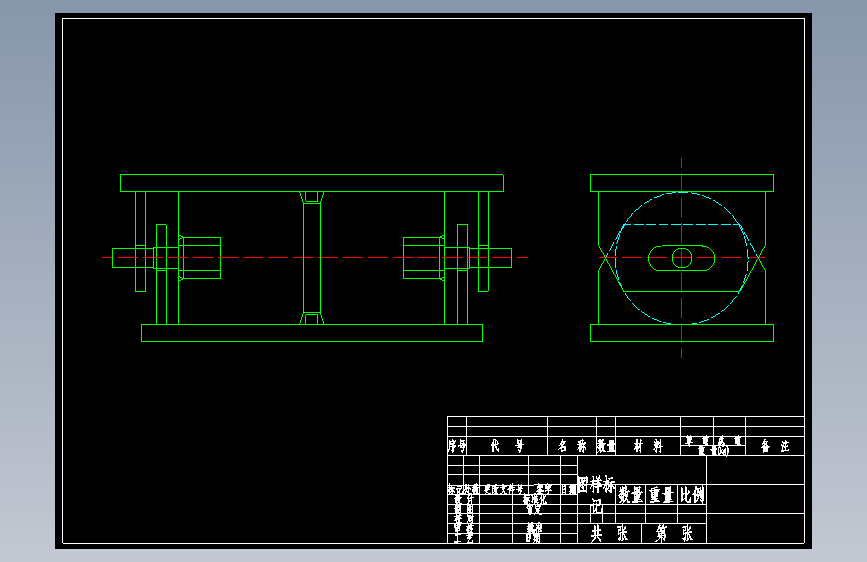Select the bottom base plate in front view
This screenshot has height=562, width=867.
[312, 333]
